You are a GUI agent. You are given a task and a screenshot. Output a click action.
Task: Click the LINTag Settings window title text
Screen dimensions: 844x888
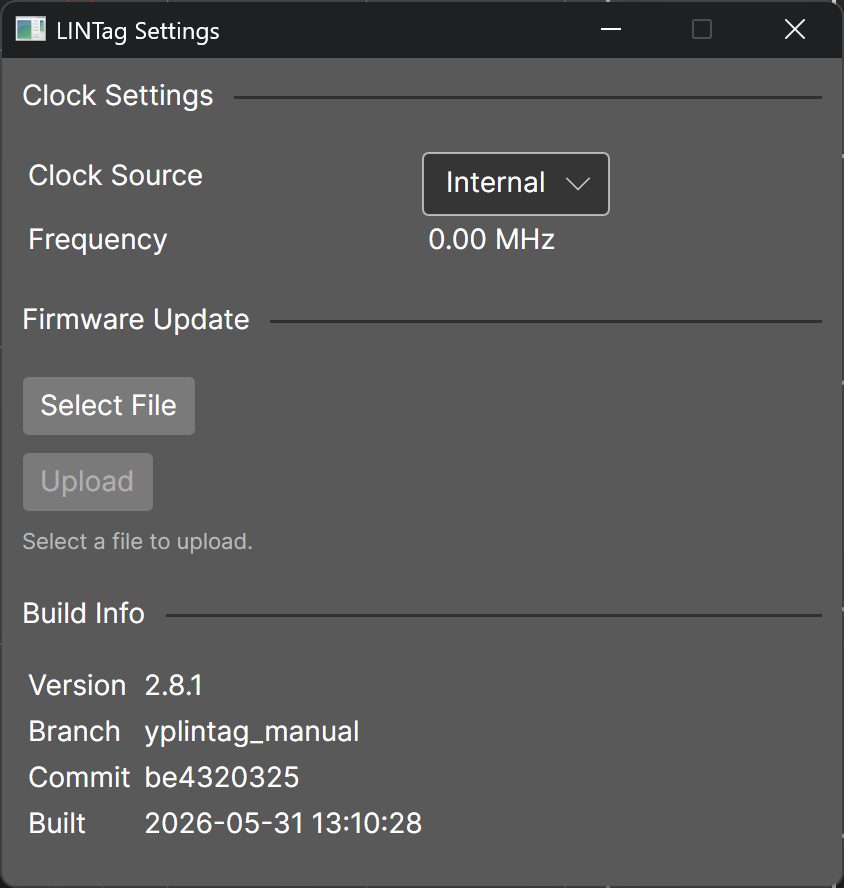coord(138,31)
